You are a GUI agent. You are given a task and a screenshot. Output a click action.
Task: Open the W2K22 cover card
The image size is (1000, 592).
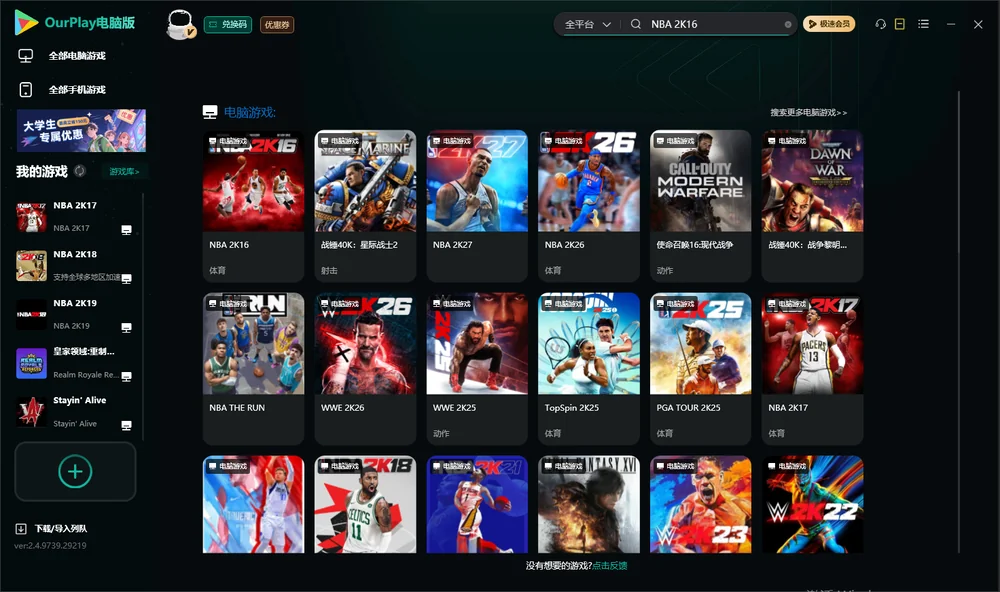812,505
